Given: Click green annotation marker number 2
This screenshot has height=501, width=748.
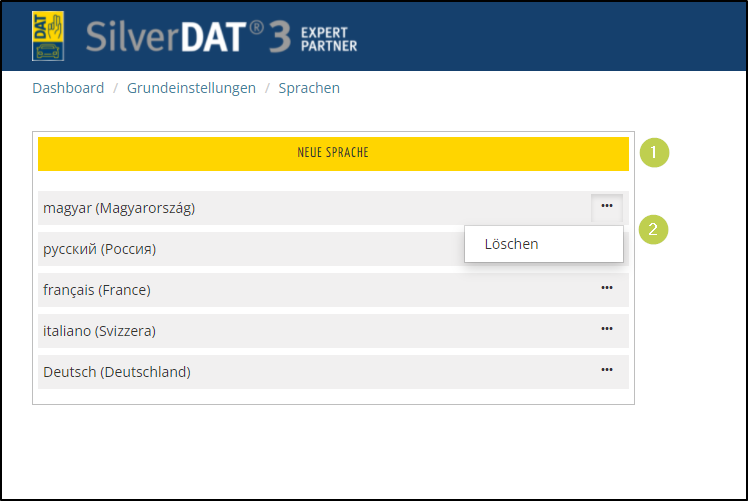Looking at the screenshot, I should [x=655, y=230].
